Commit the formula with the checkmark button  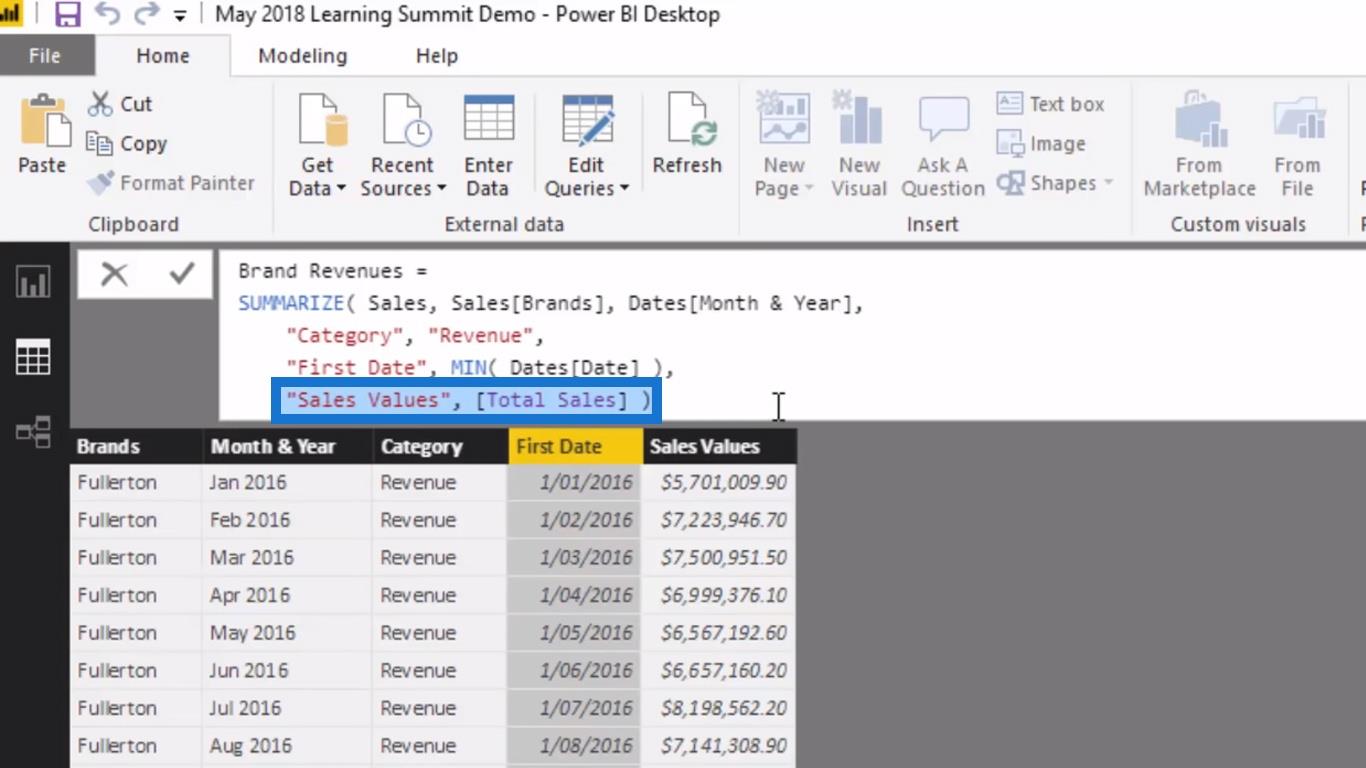(x=182, y=274)
